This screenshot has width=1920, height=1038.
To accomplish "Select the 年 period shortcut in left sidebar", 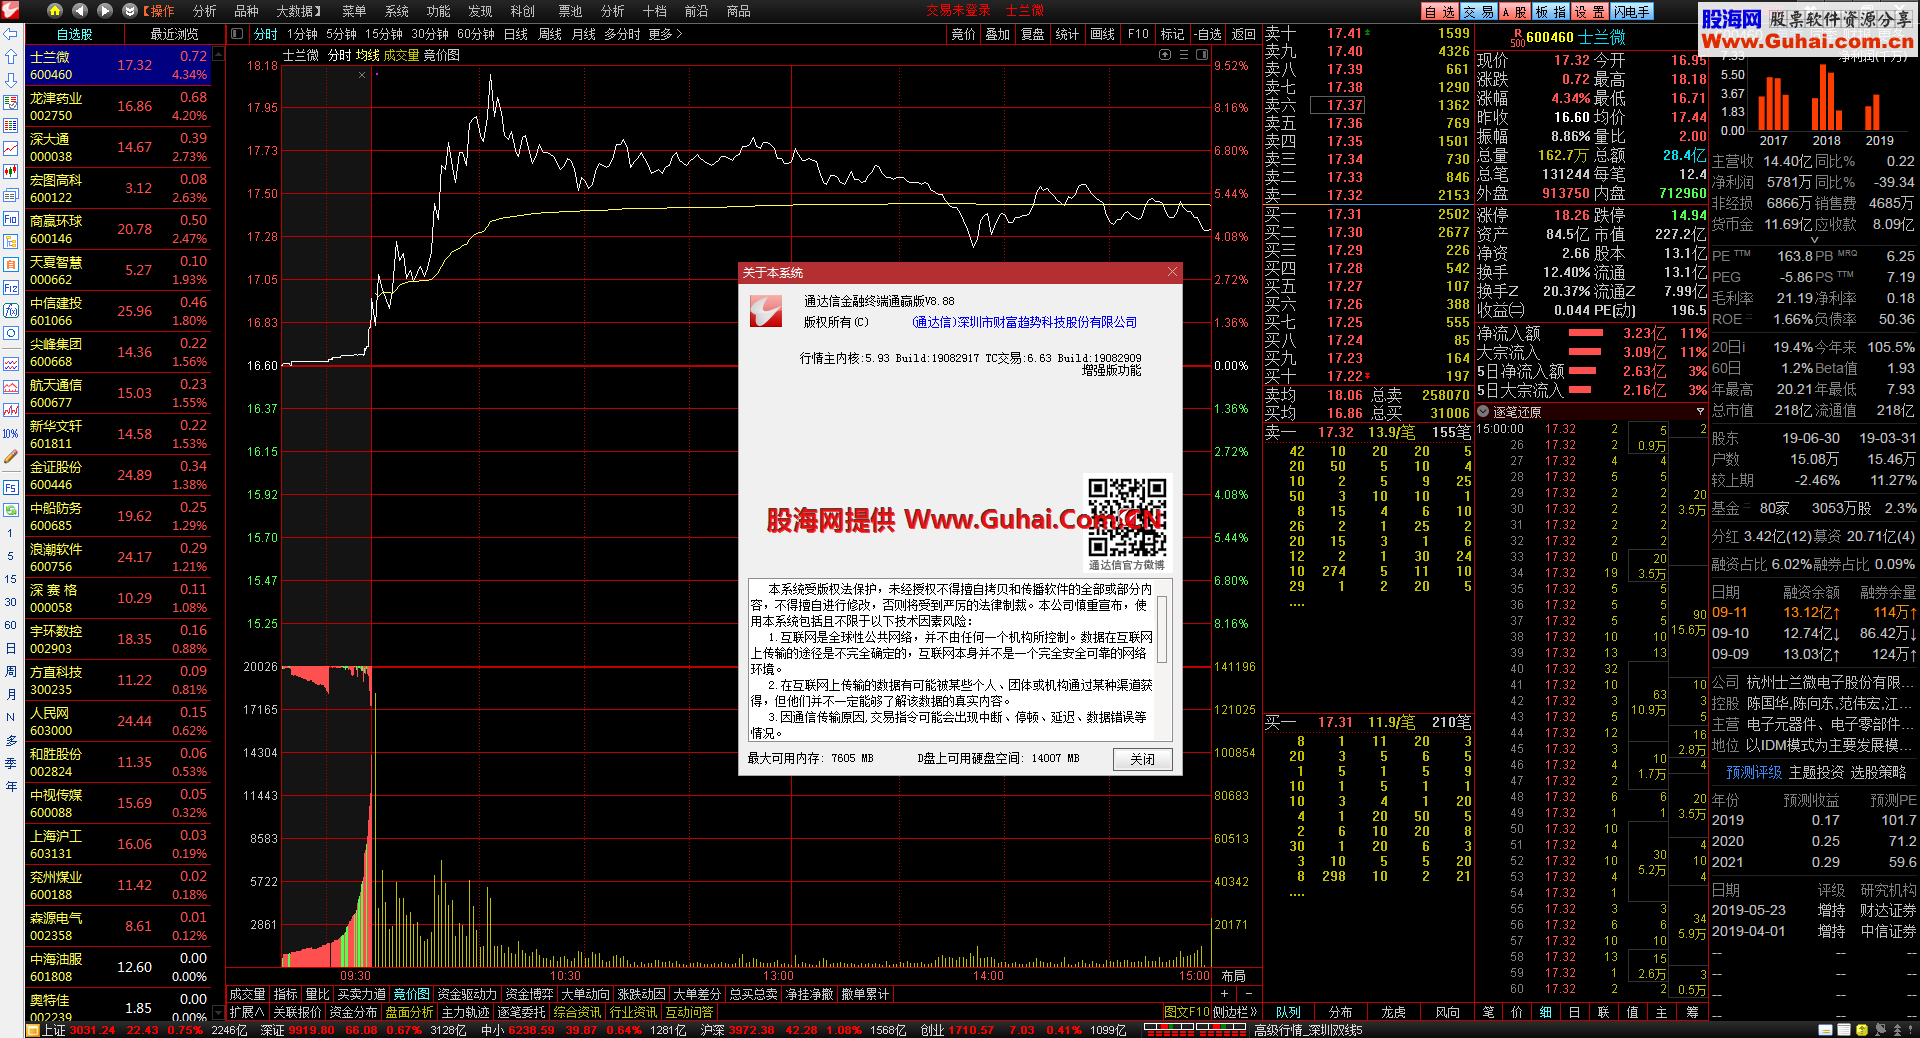I will point(11,786).
